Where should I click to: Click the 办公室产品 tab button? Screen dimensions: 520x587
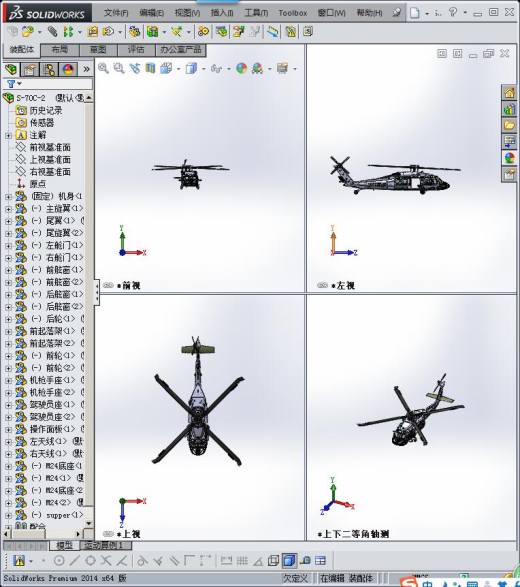point(181,49)
